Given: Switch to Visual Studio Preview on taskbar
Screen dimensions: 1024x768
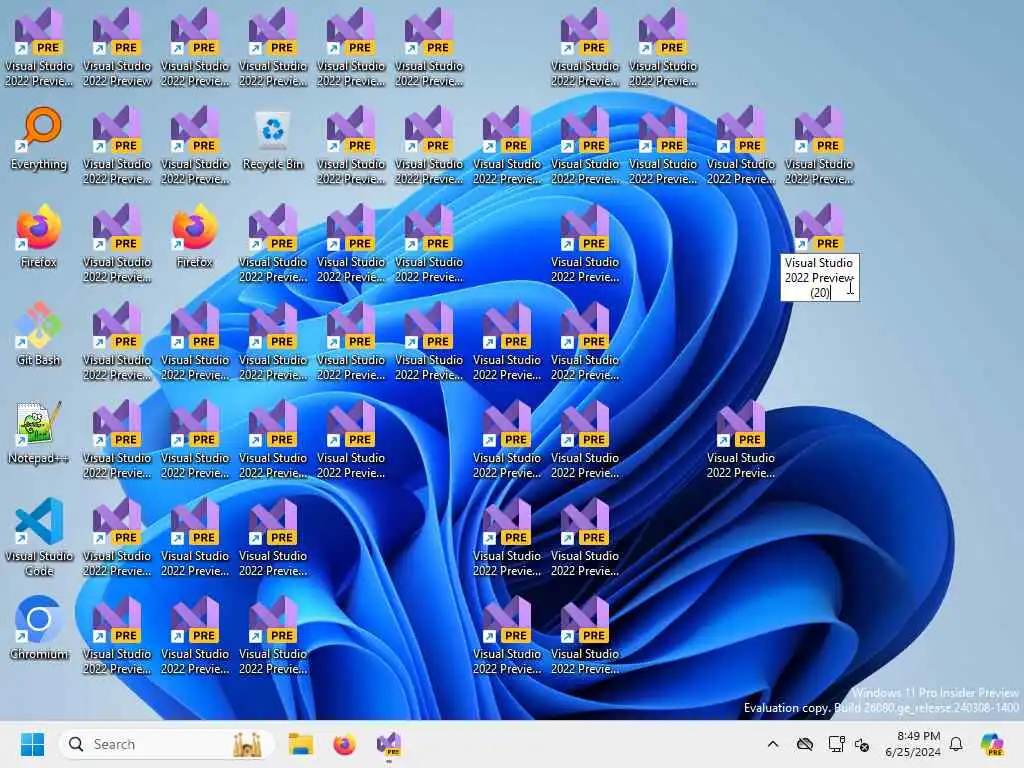Looking at the screenshot, I should pos(389,744).
